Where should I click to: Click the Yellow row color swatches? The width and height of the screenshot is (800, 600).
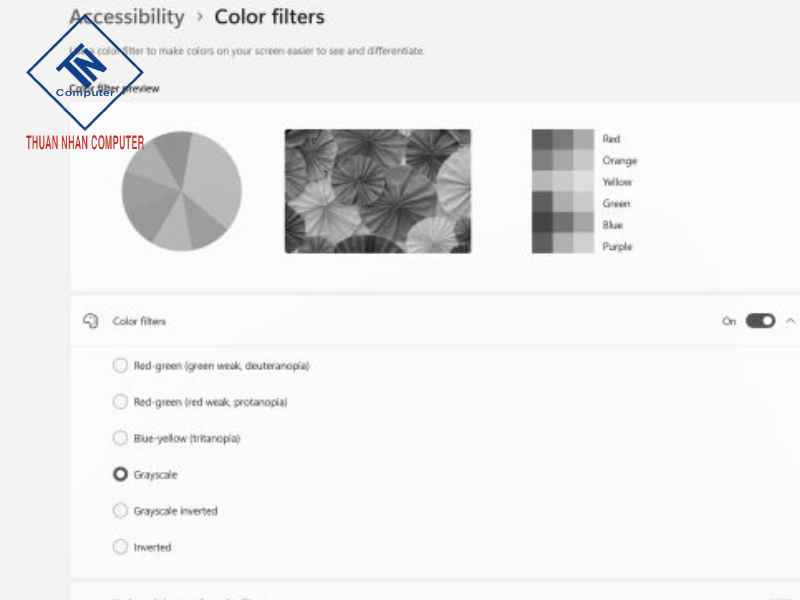click(562, 182)
